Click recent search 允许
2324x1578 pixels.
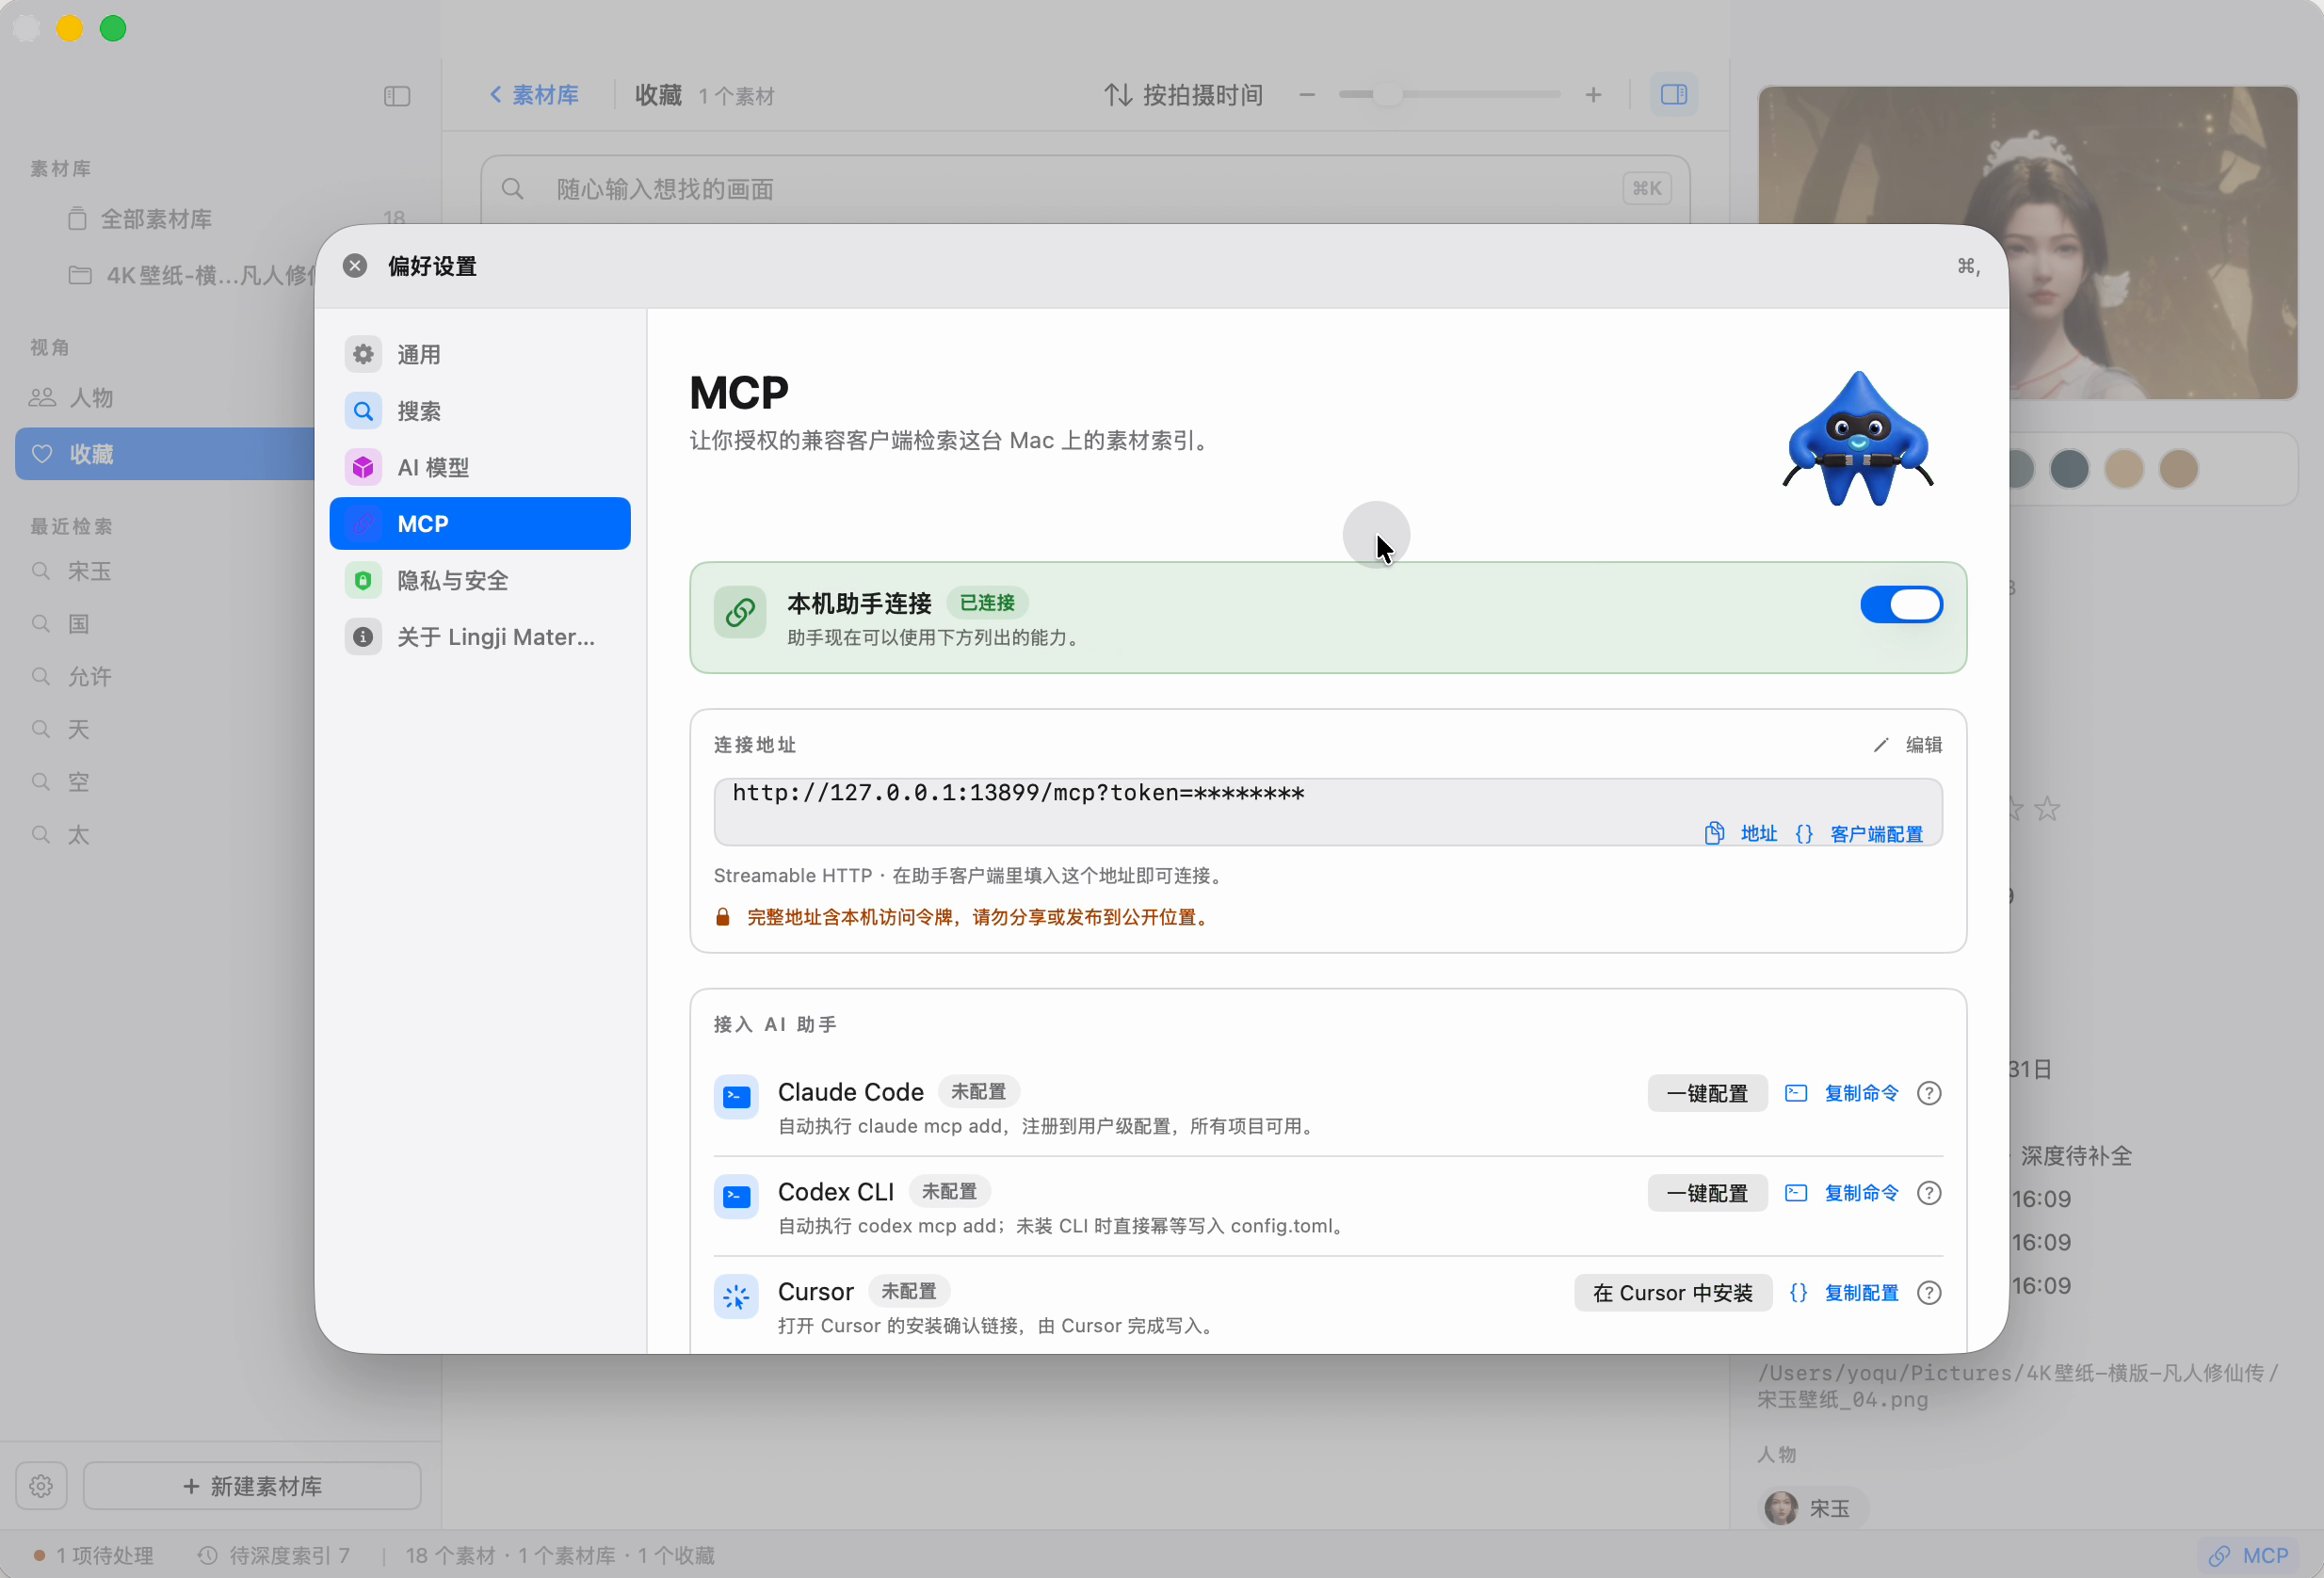coord(89,677)
